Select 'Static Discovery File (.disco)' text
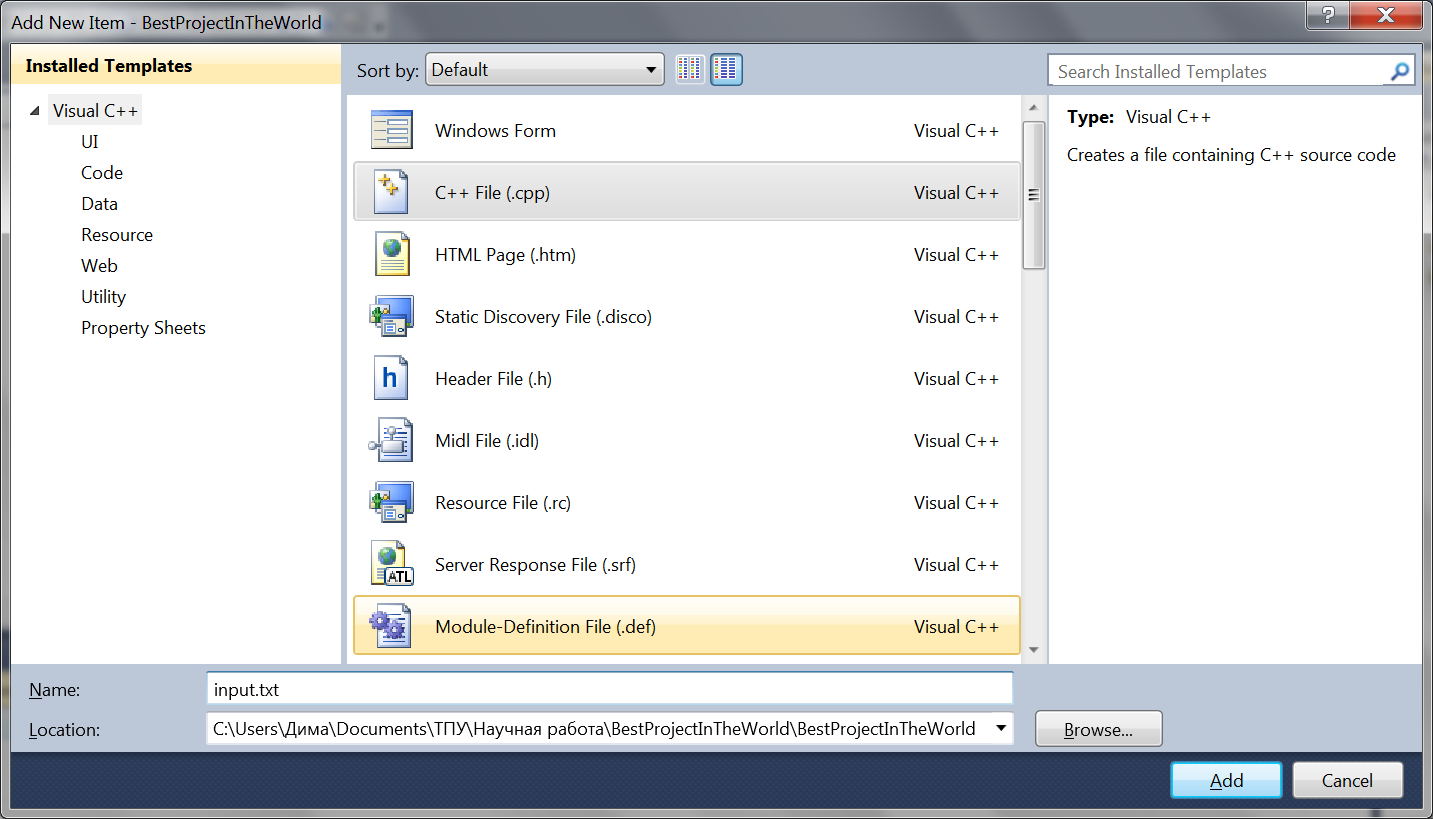 point(543,317)
